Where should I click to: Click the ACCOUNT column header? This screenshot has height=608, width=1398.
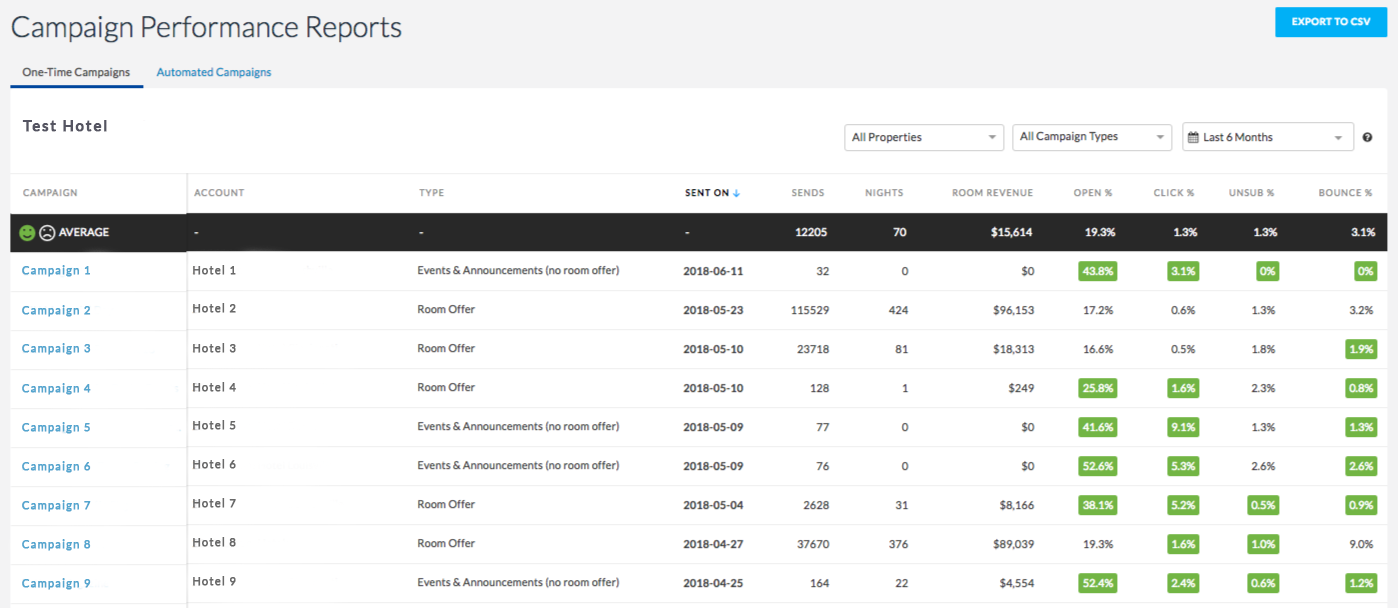(219, 193)
